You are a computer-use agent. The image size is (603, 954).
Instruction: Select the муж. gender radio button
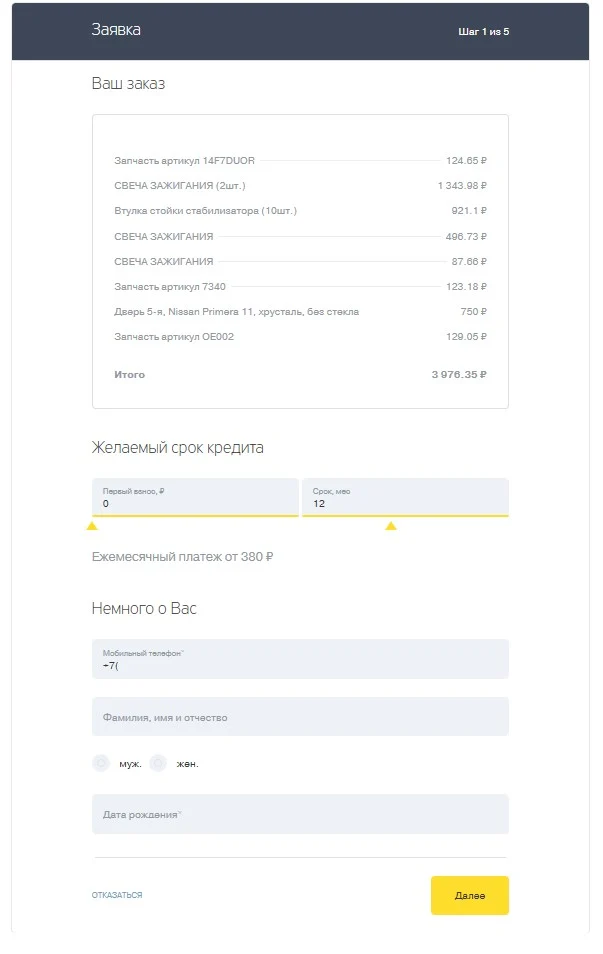coord(101,763)
